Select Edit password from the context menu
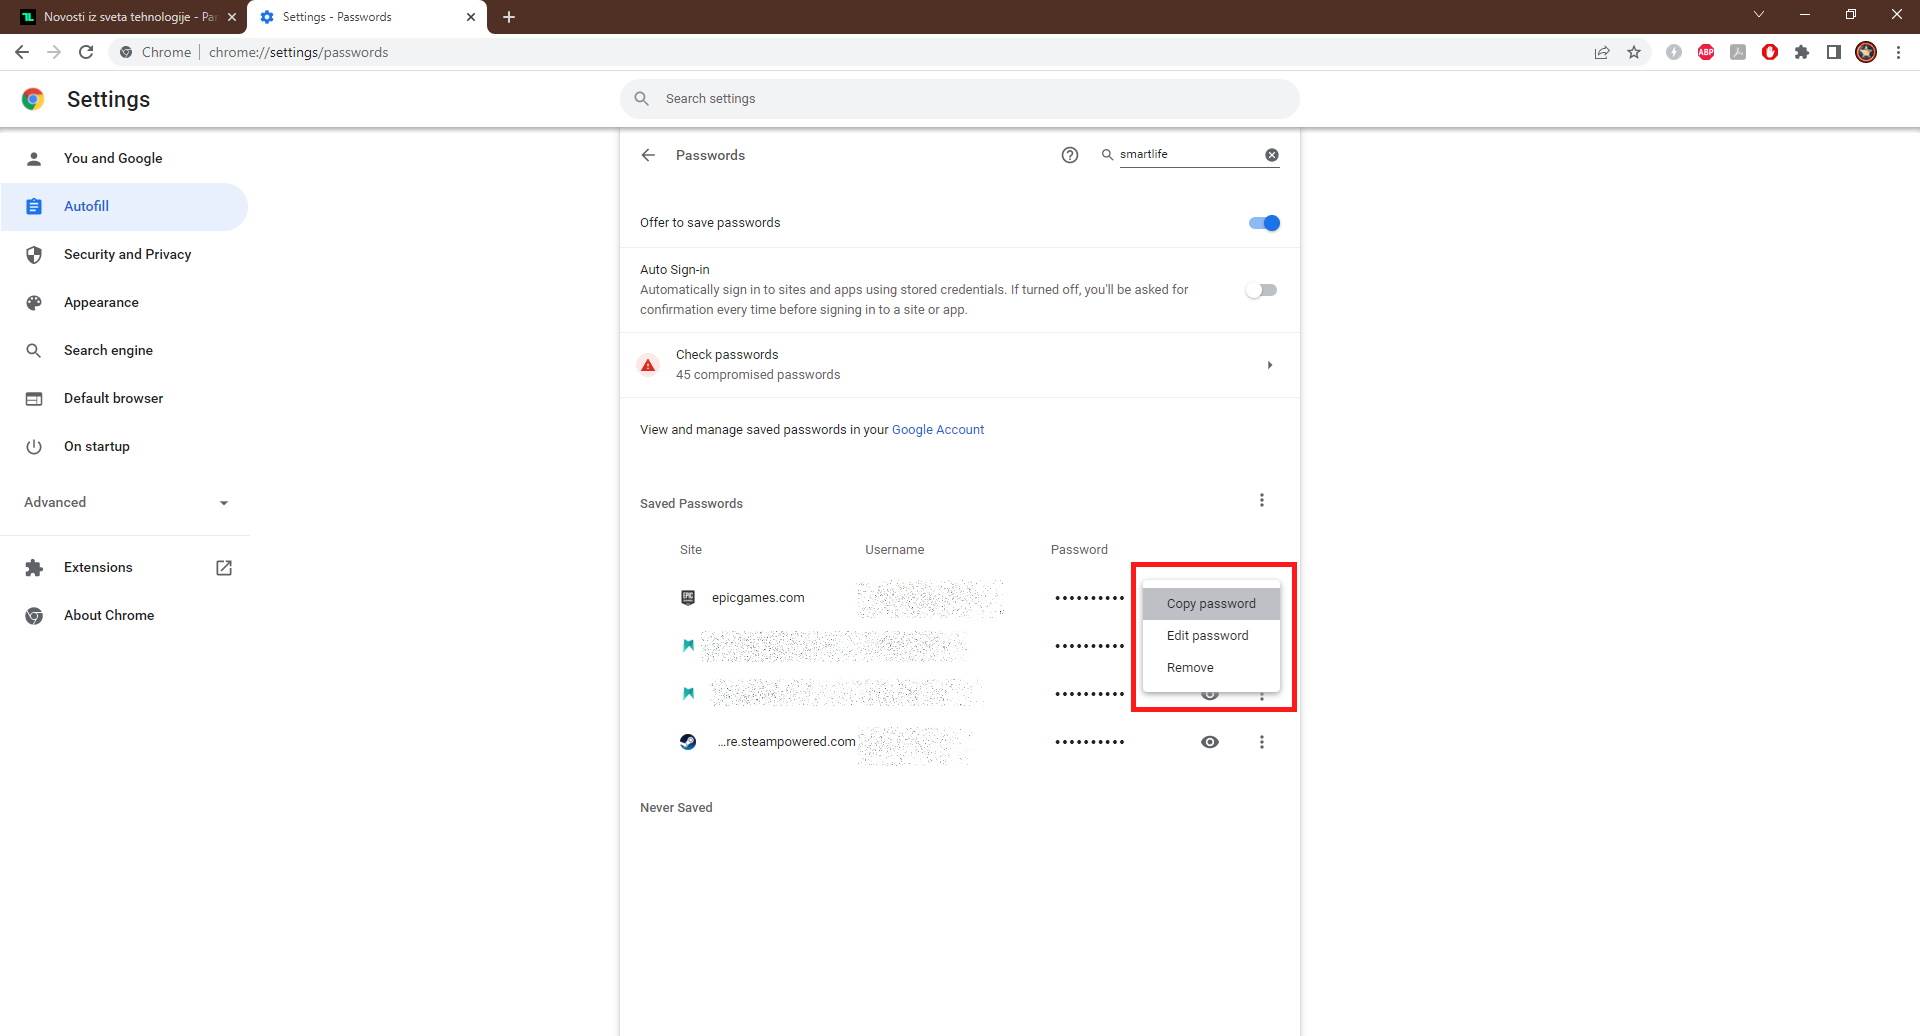The width and height of the screenshot is (1920, 1036). pyautogui.click(x=1207, y=635)
